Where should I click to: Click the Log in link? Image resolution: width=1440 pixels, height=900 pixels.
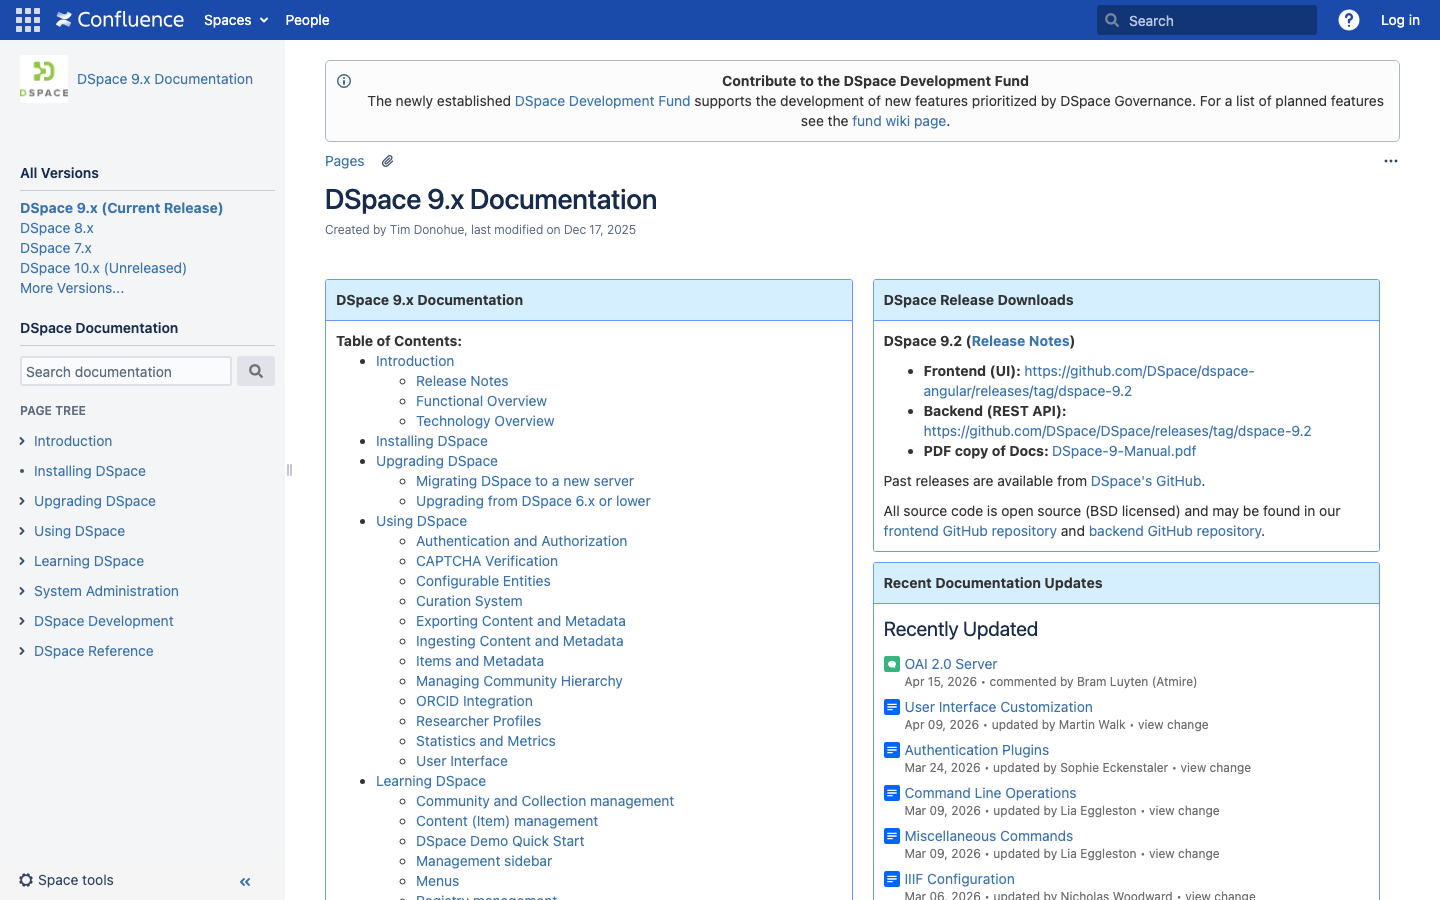click(x=1400, y=19)
